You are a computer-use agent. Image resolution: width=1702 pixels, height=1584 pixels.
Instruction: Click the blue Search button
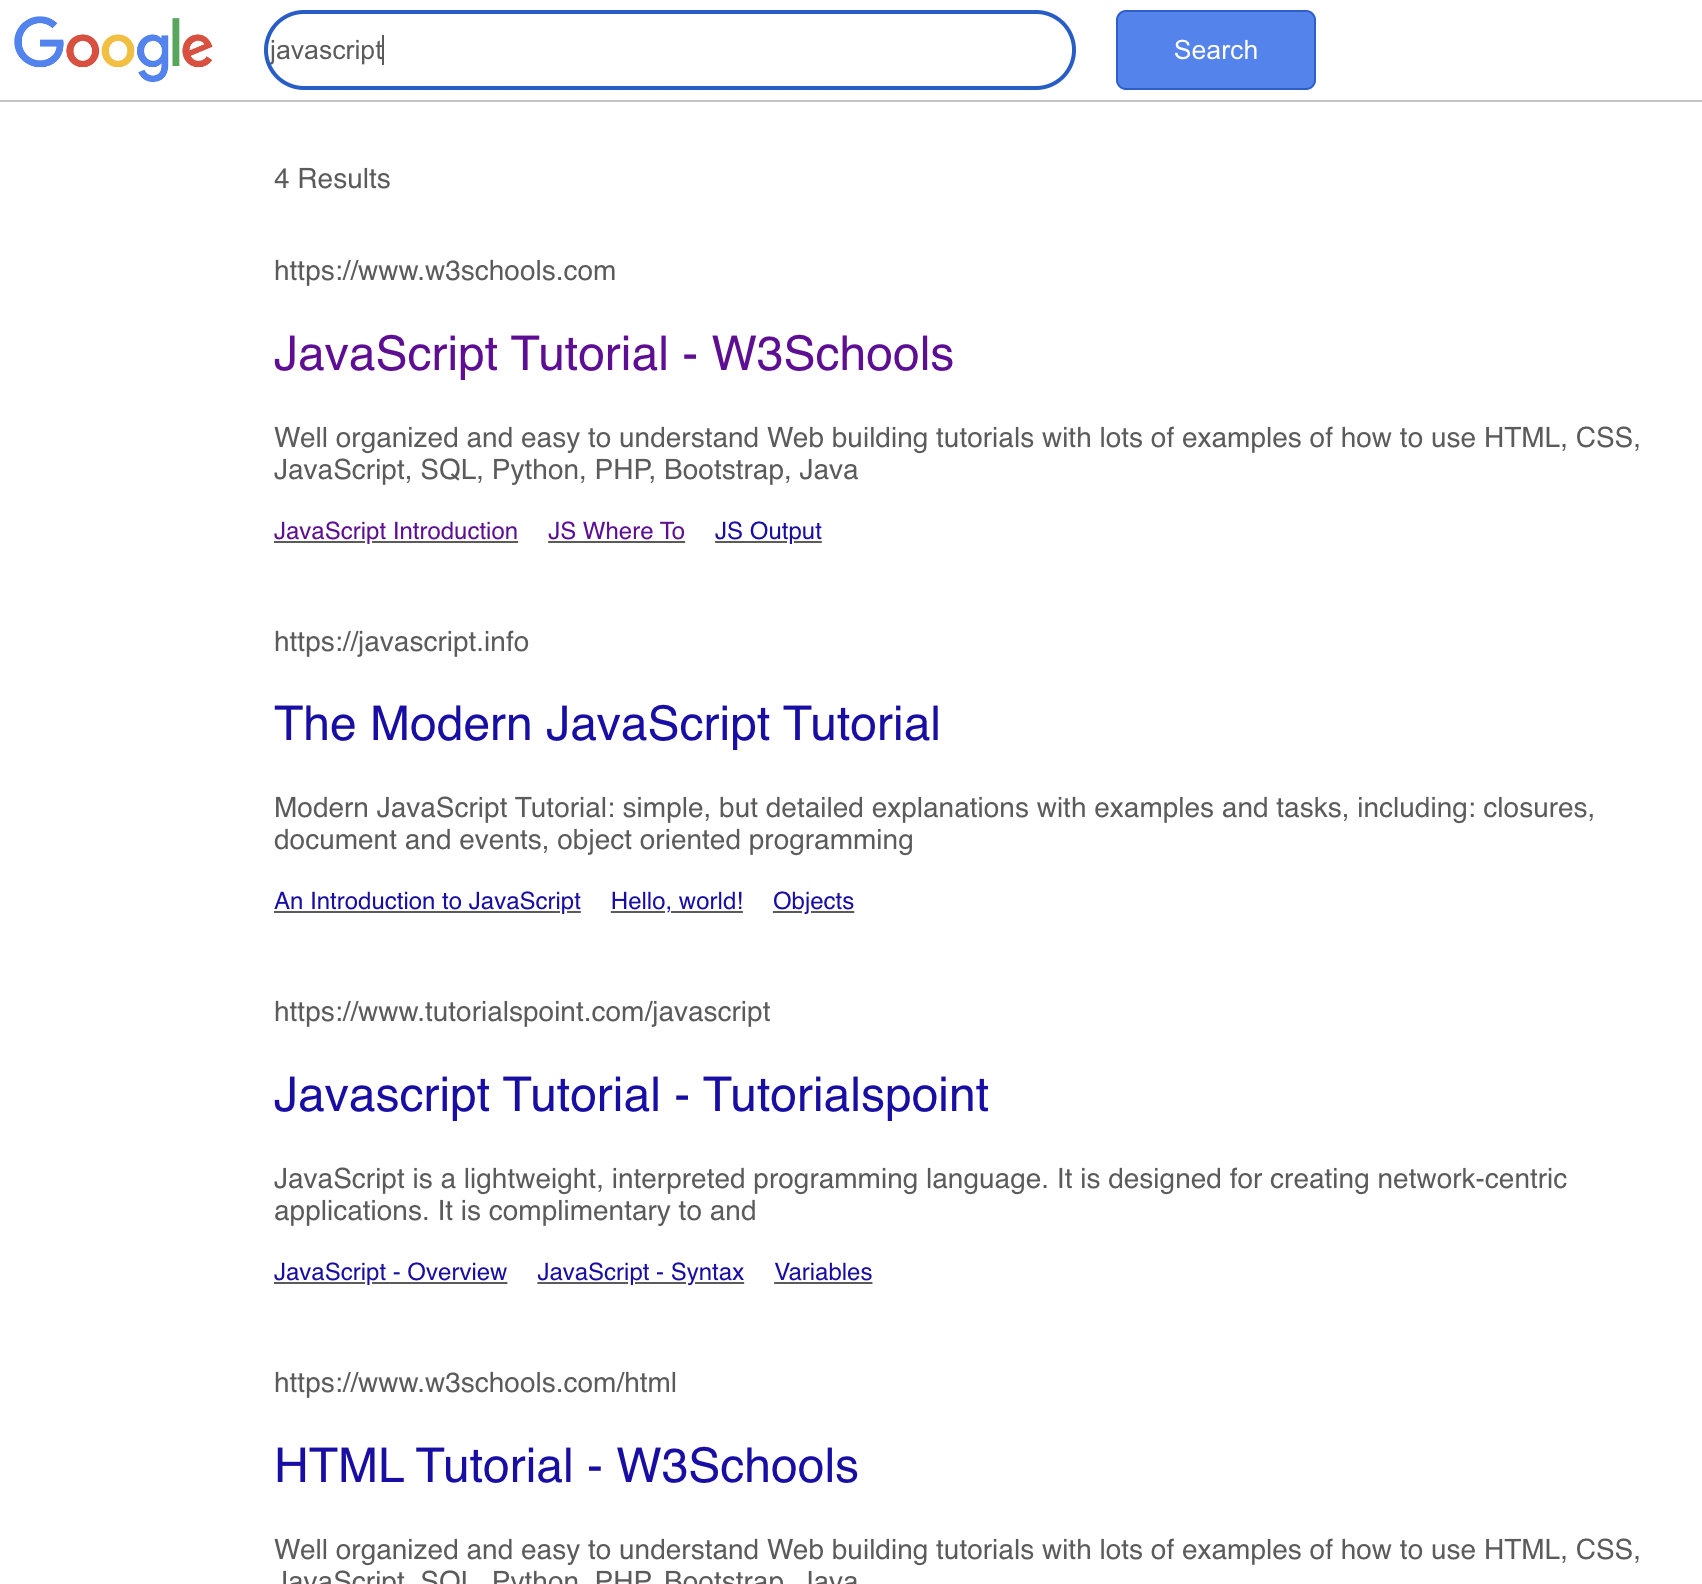(1215, 50)
